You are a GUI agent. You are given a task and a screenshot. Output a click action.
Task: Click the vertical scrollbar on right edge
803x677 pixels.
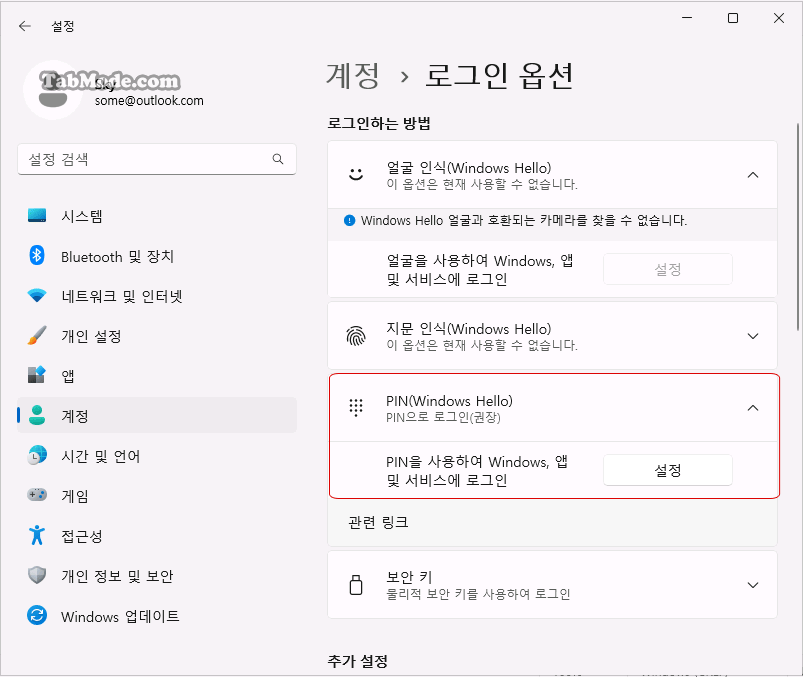(x=797, y=227)
